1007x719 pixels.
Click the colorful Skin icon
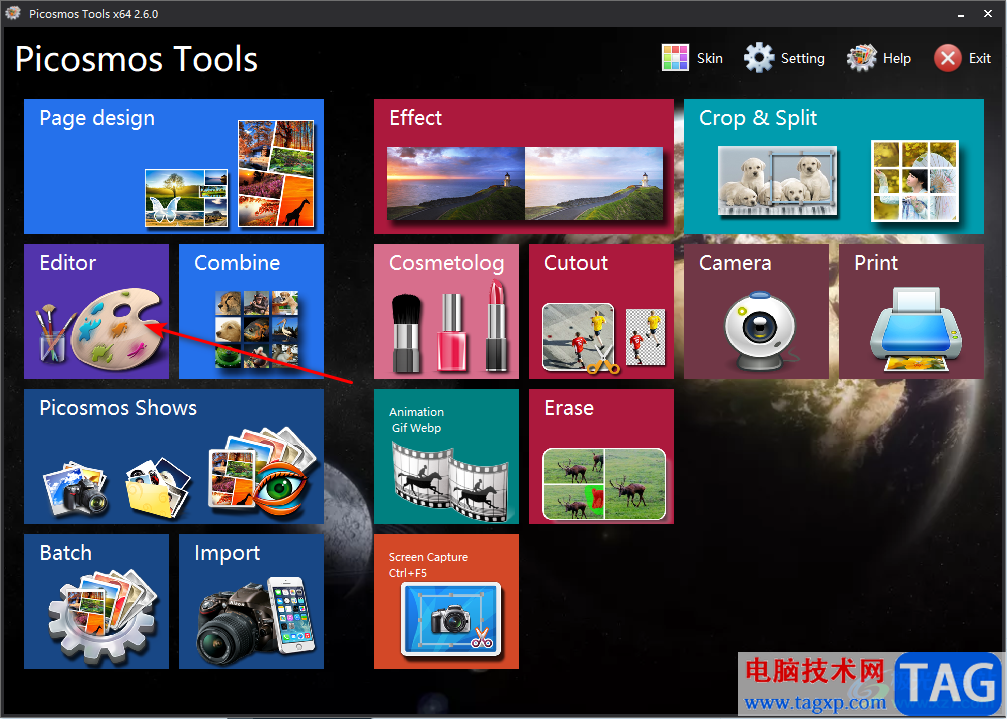pyautogui.click(x=675, y=58)
